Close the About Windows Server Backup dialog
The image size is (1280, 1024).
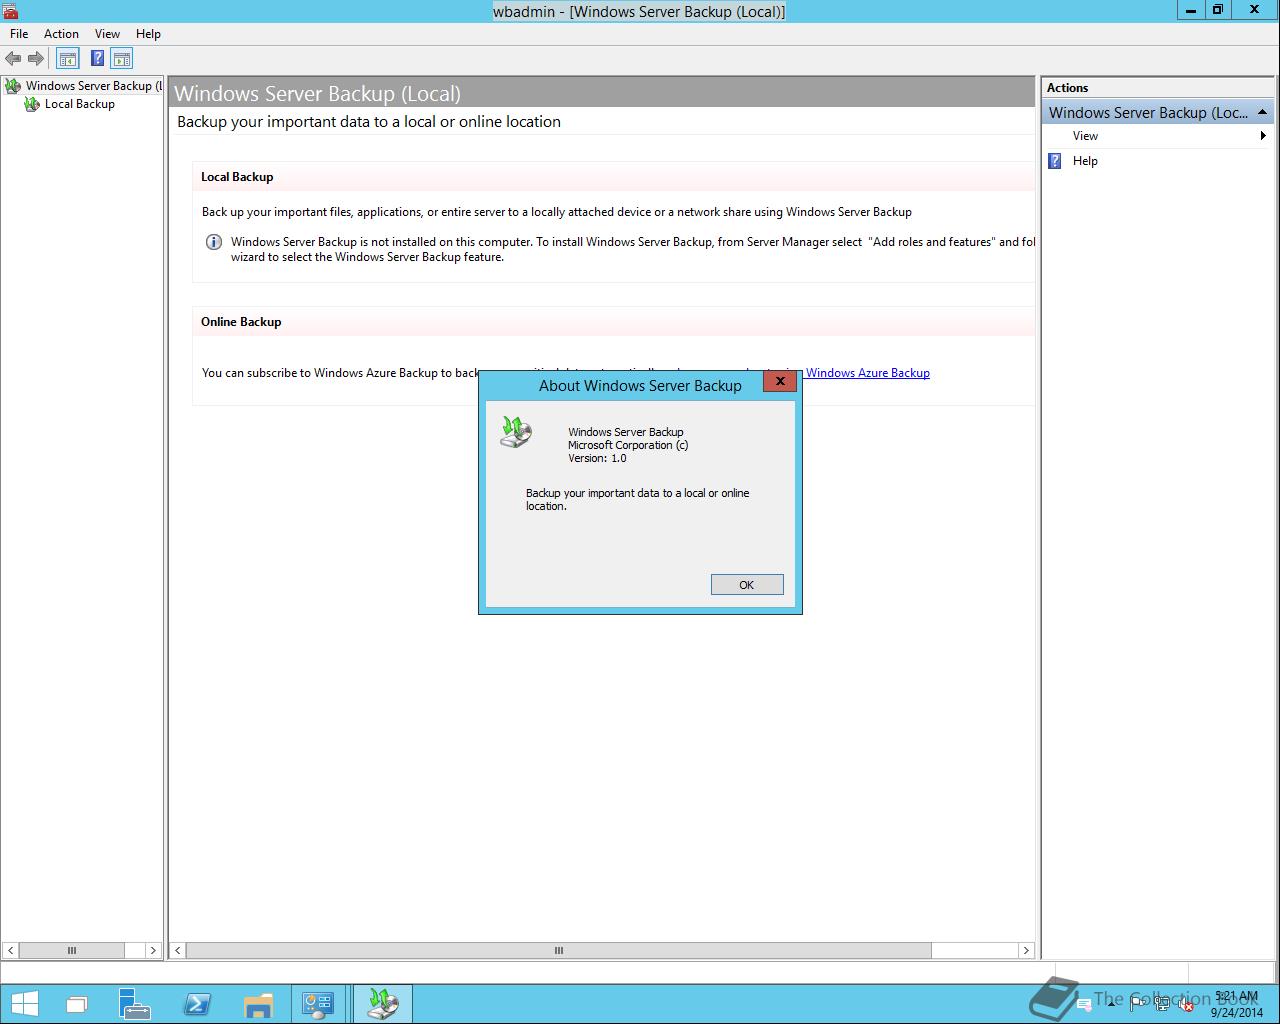780,381
